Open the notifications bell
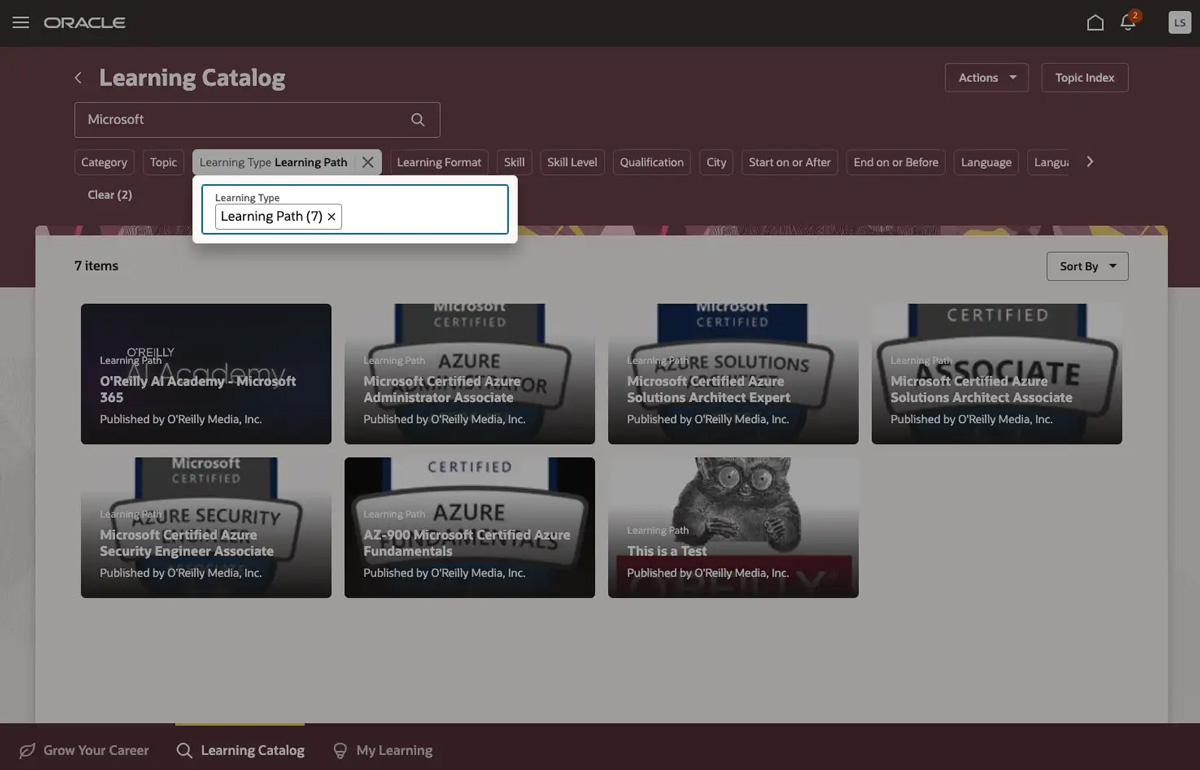Viewport: 1200px width, 770px height. pyautogui.click(x=1129, y=22)
